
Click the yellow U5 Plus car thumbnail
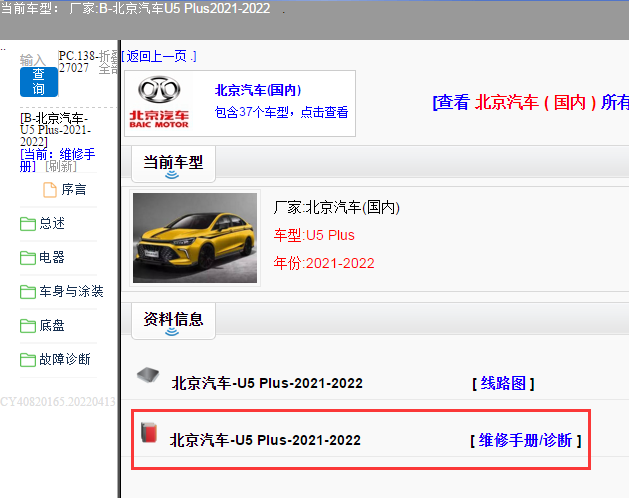pyautogui.click(x=195, y=238)
